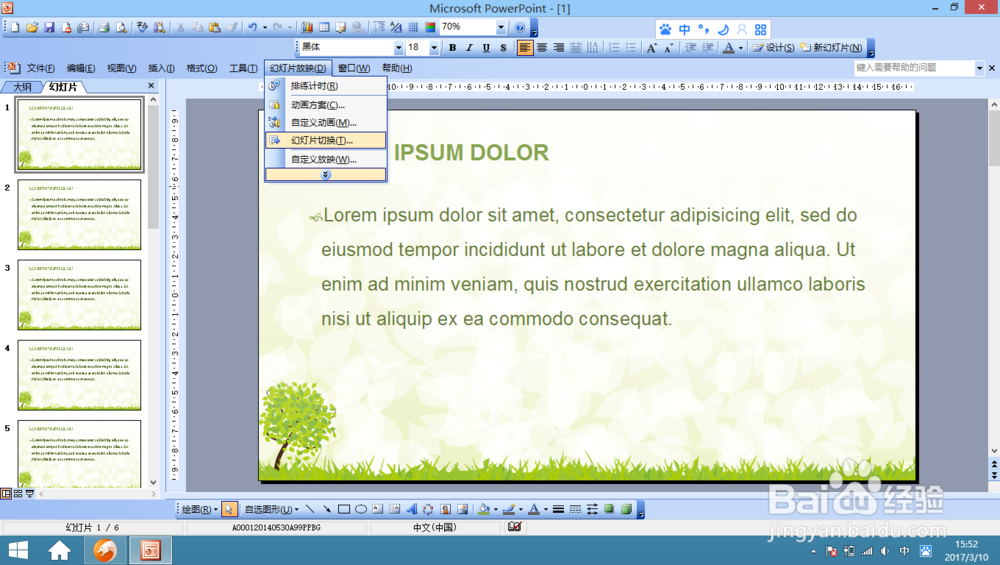
Task: Open the Windows Start button
Action: coord(18,550)
